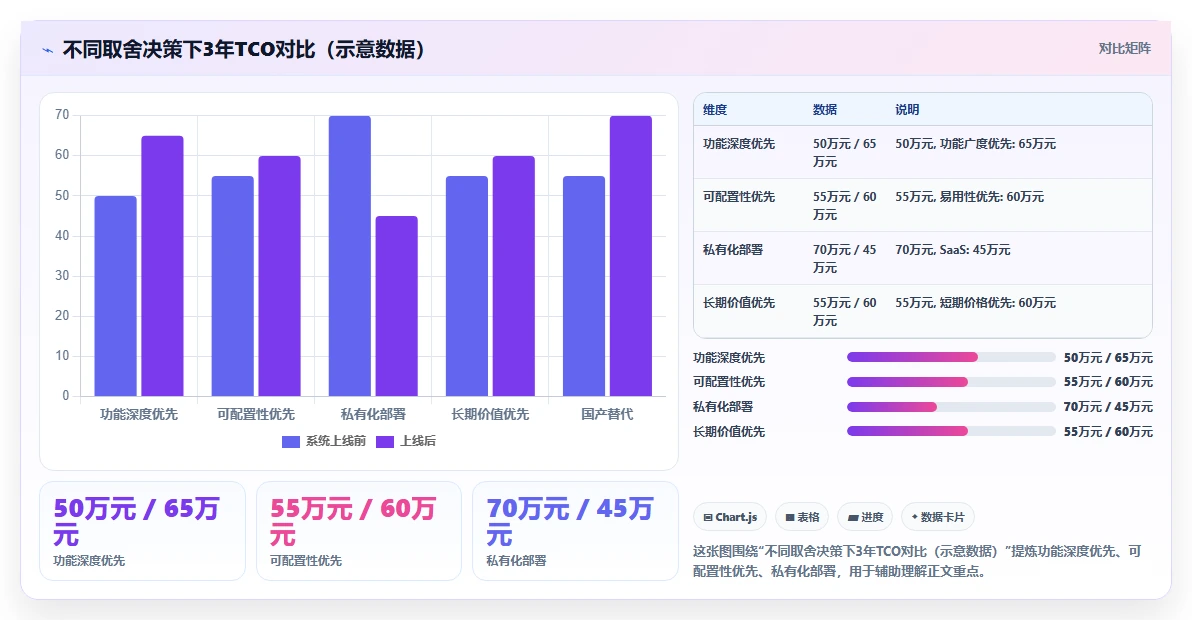Screen dimensions: 1192x620
Task: Toggle the 上线后 legend swatch
Action: click(x=385, y=441)
